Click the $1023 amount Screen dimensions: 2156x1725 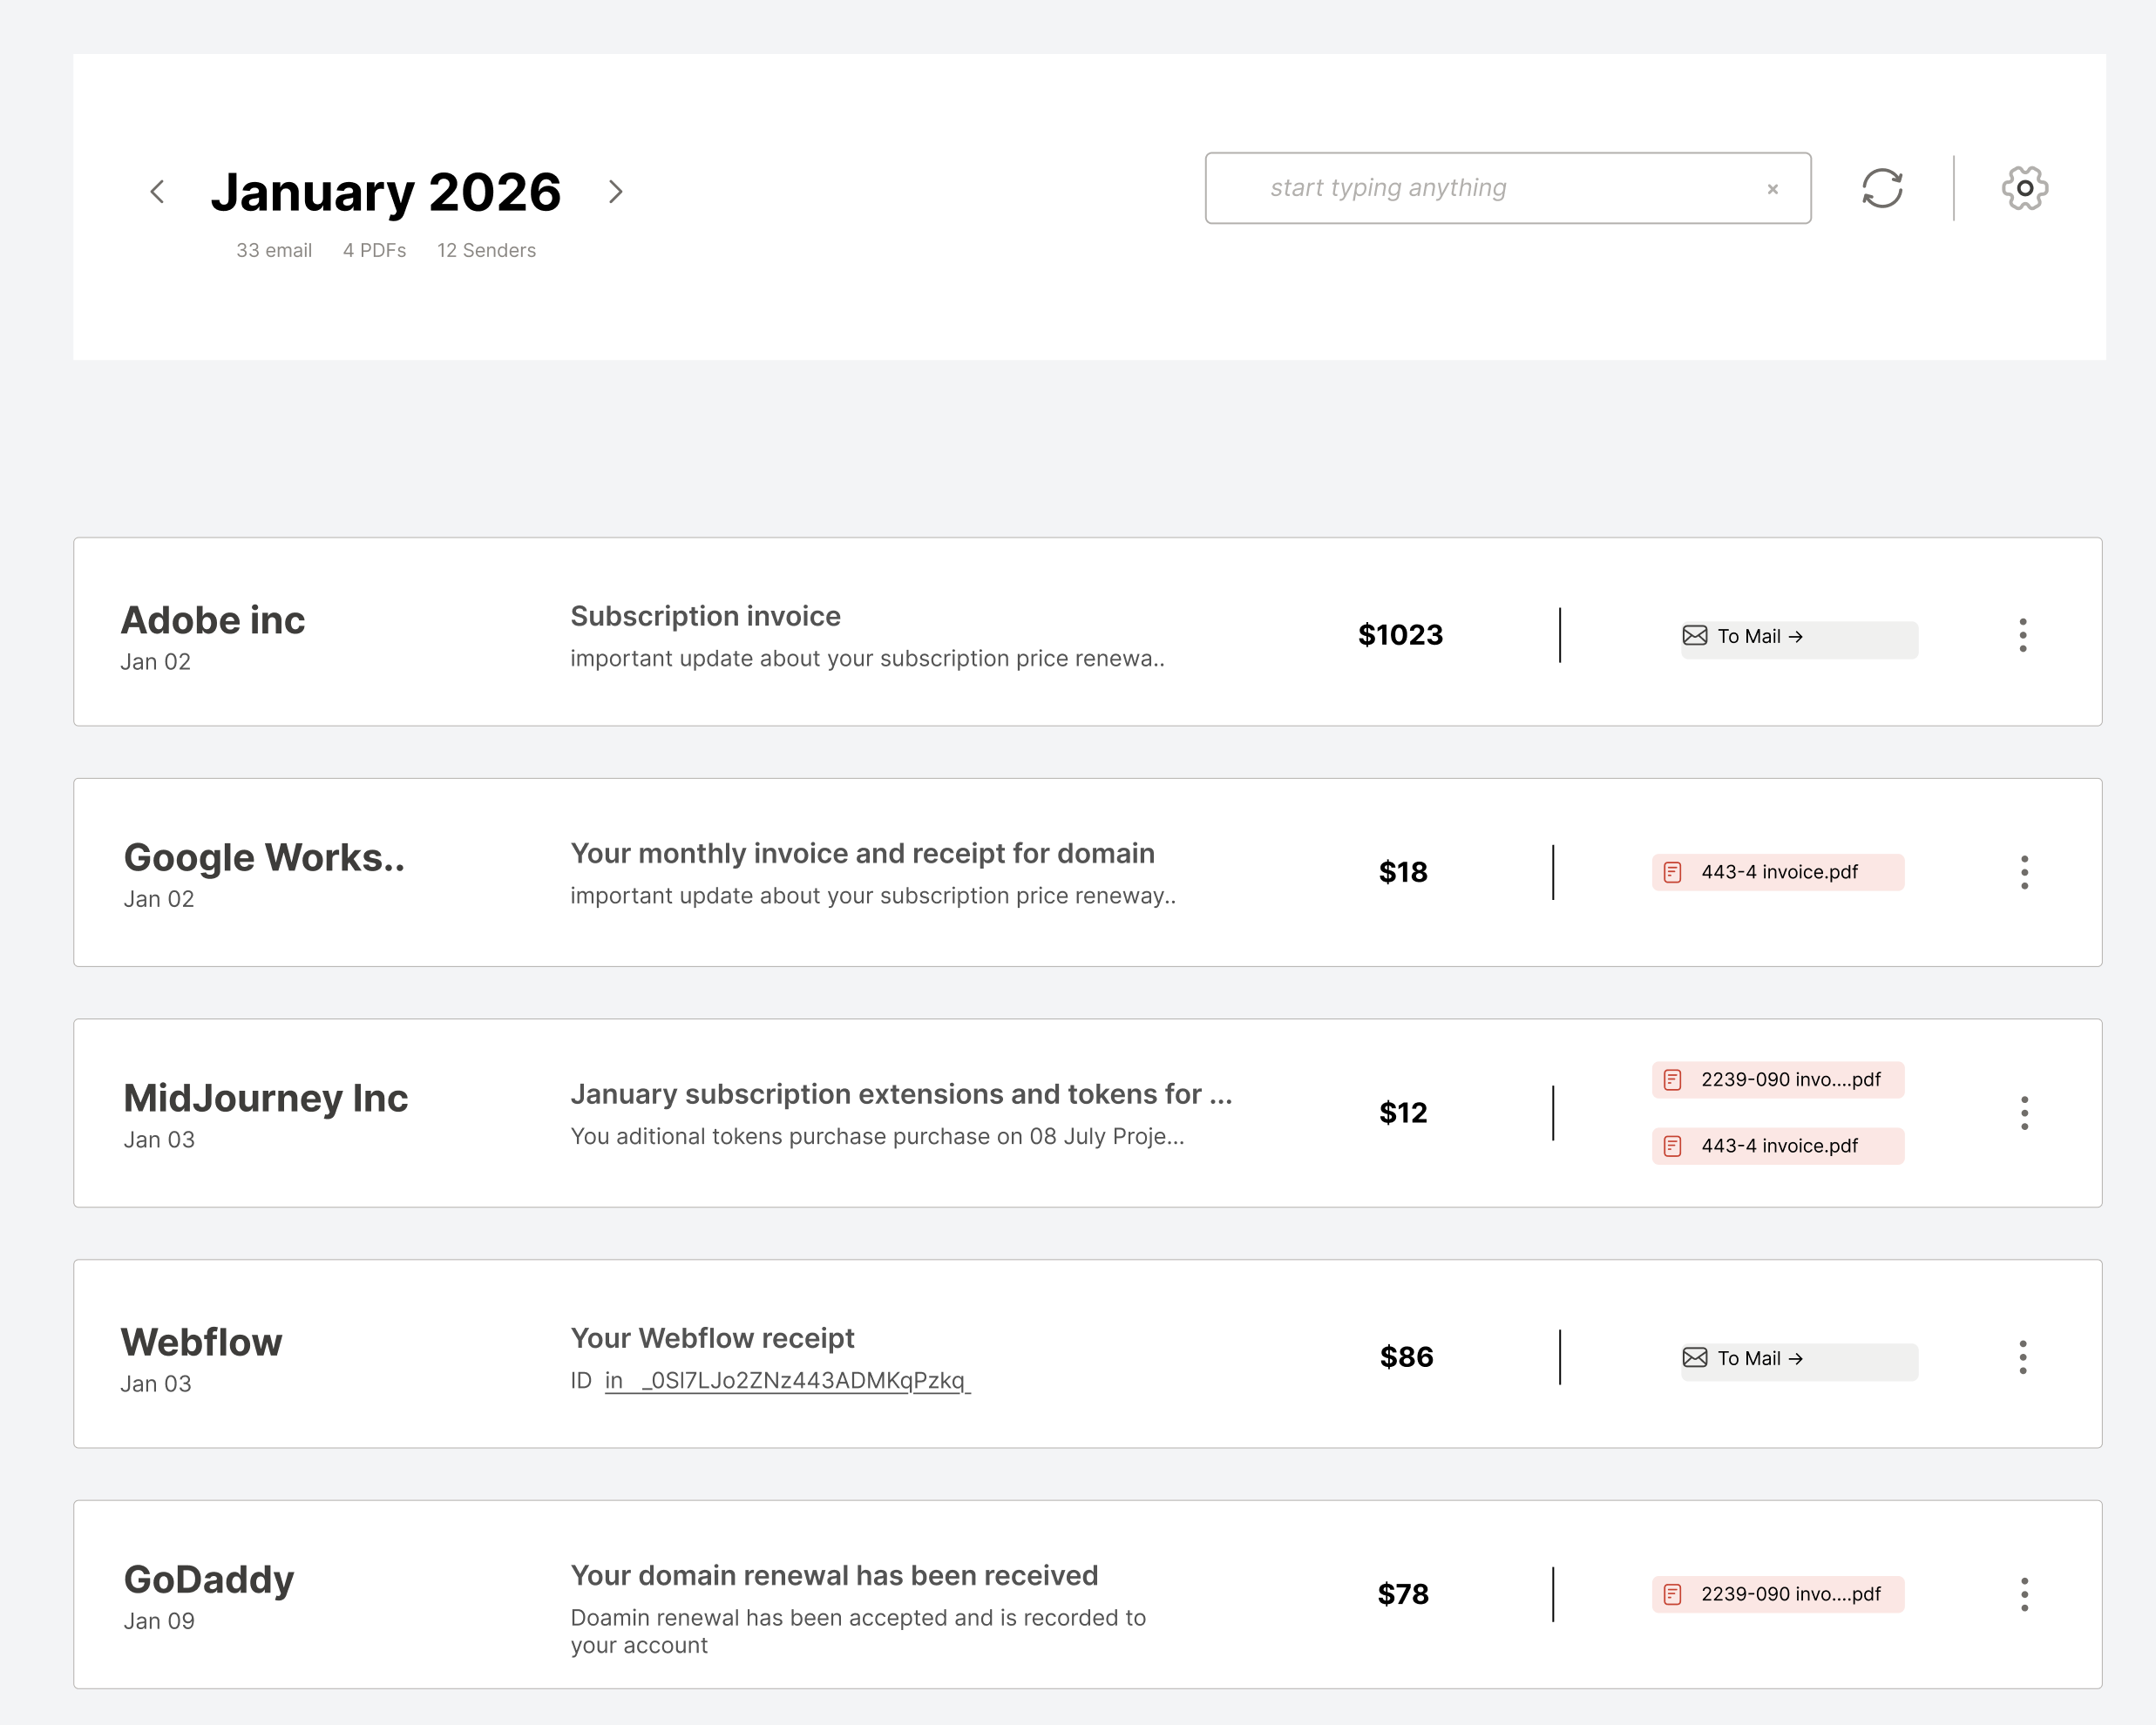coord(1400,635)
